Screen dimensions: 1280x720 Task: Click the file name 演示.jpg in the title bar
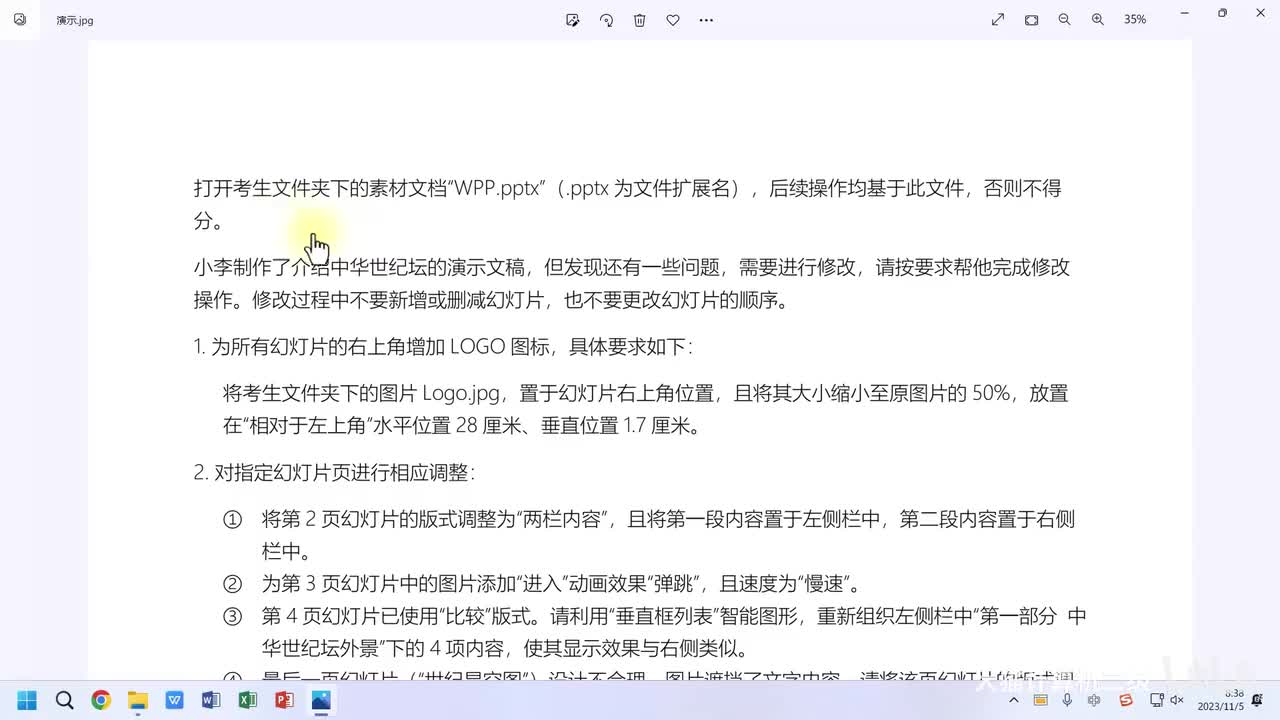(75, 20)
